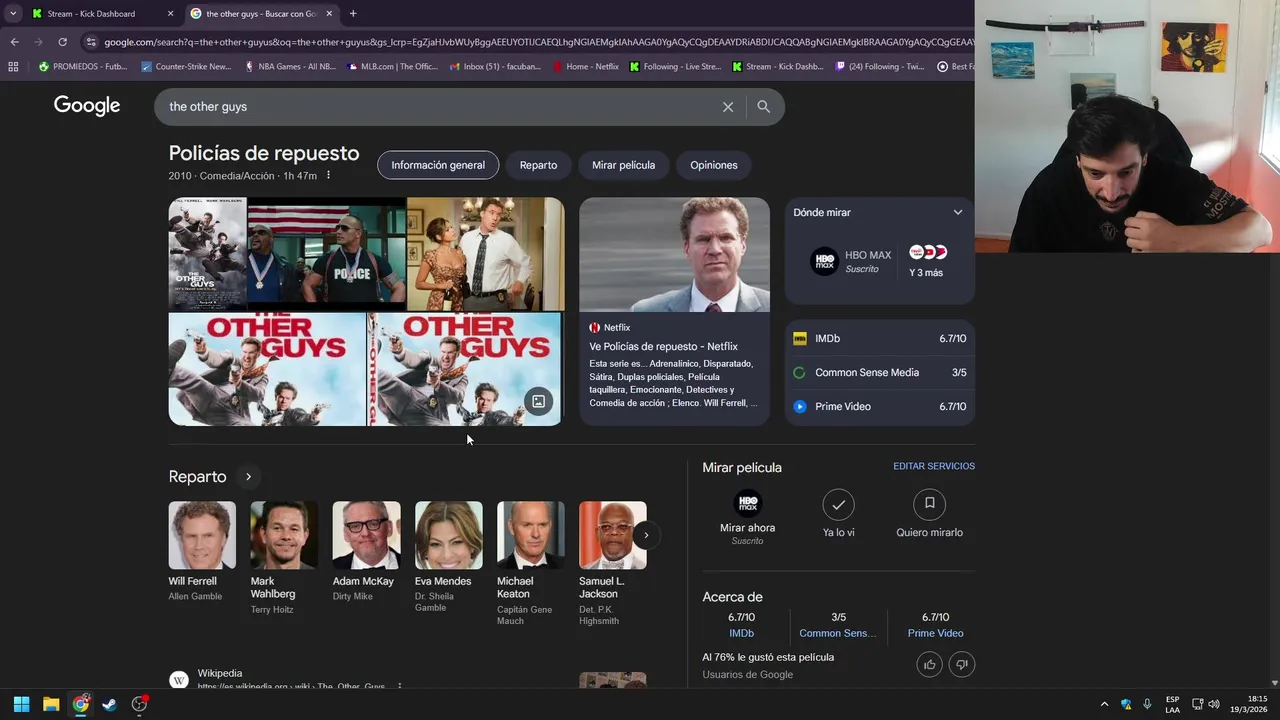Show more cast with the carousel arrow

pyautogui.click(x=646, y=535)
